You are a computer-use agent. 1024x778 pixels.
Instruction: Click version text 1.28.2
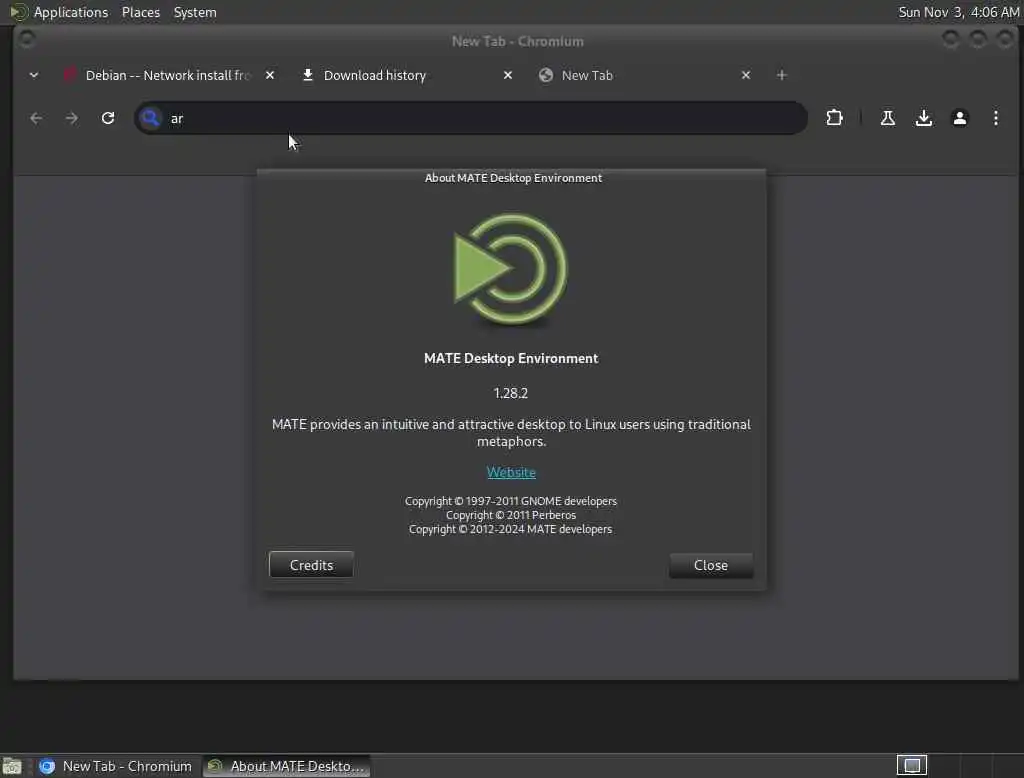(511, 393)
